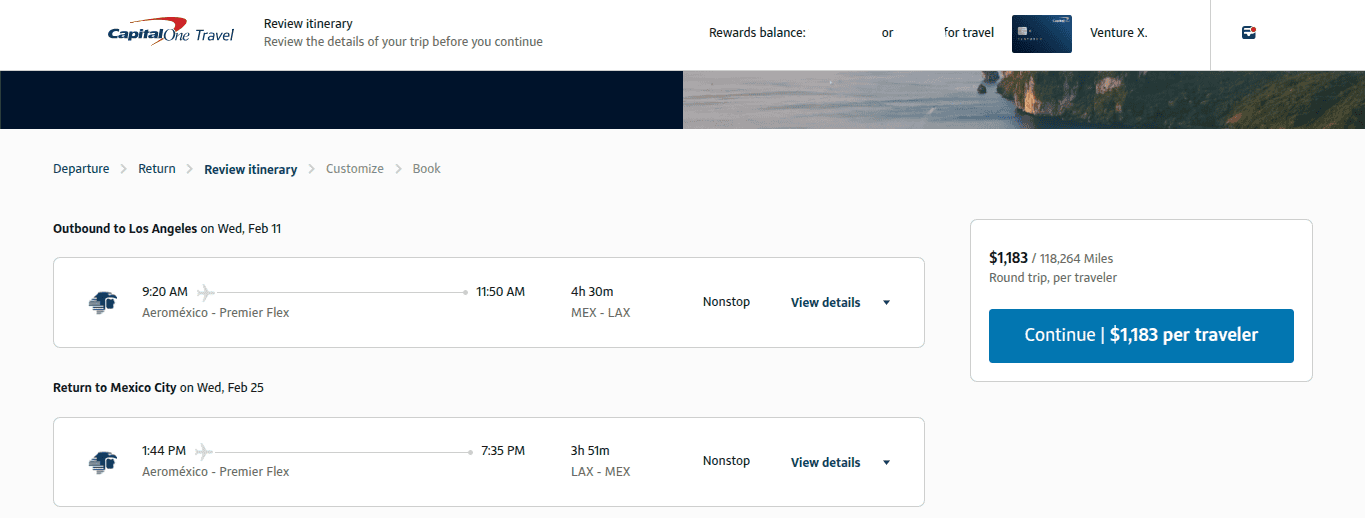Click 4h 30m flight duration

pos(592,292)
